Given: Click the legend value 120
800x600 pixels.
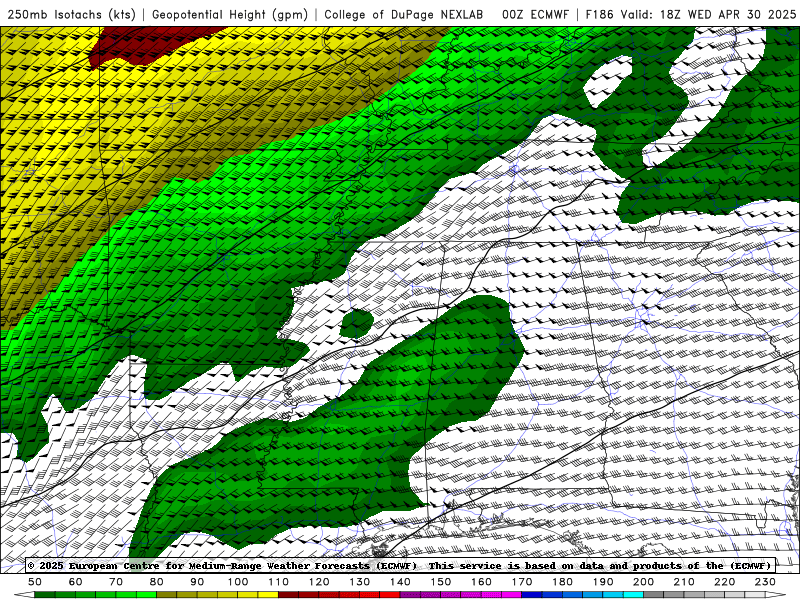Looking at the screenshot, I should click(319, 582).
